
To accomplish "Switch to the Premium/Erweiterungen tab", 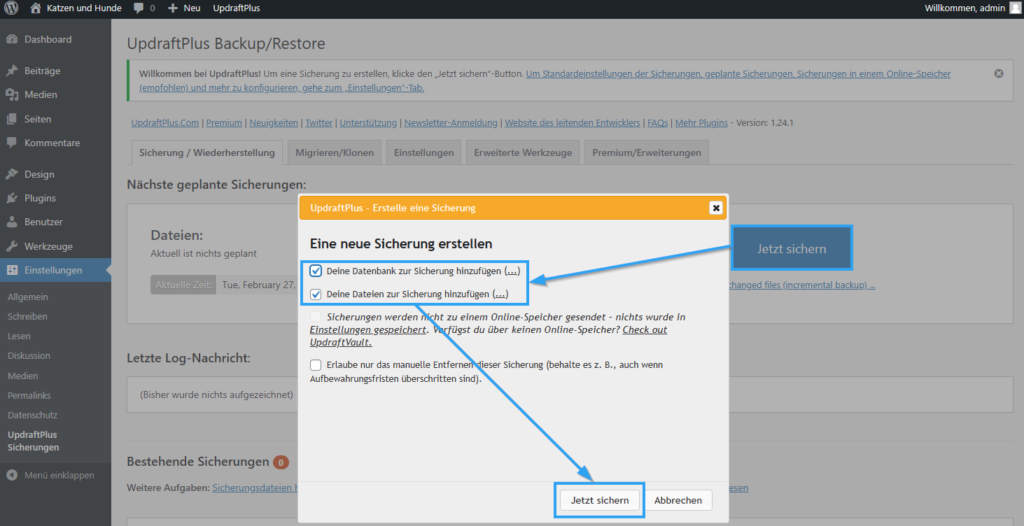I will pos(647,152).
